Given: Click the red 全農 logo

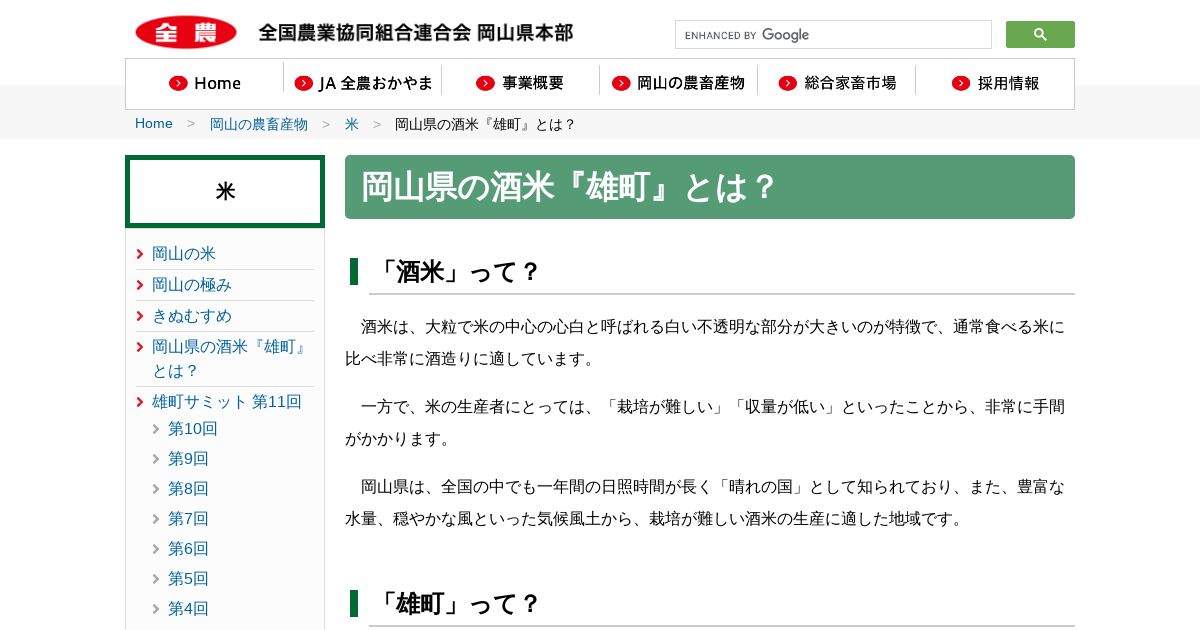Looking at the screenshot, I should pyautogui.click(x=186, y=32).
